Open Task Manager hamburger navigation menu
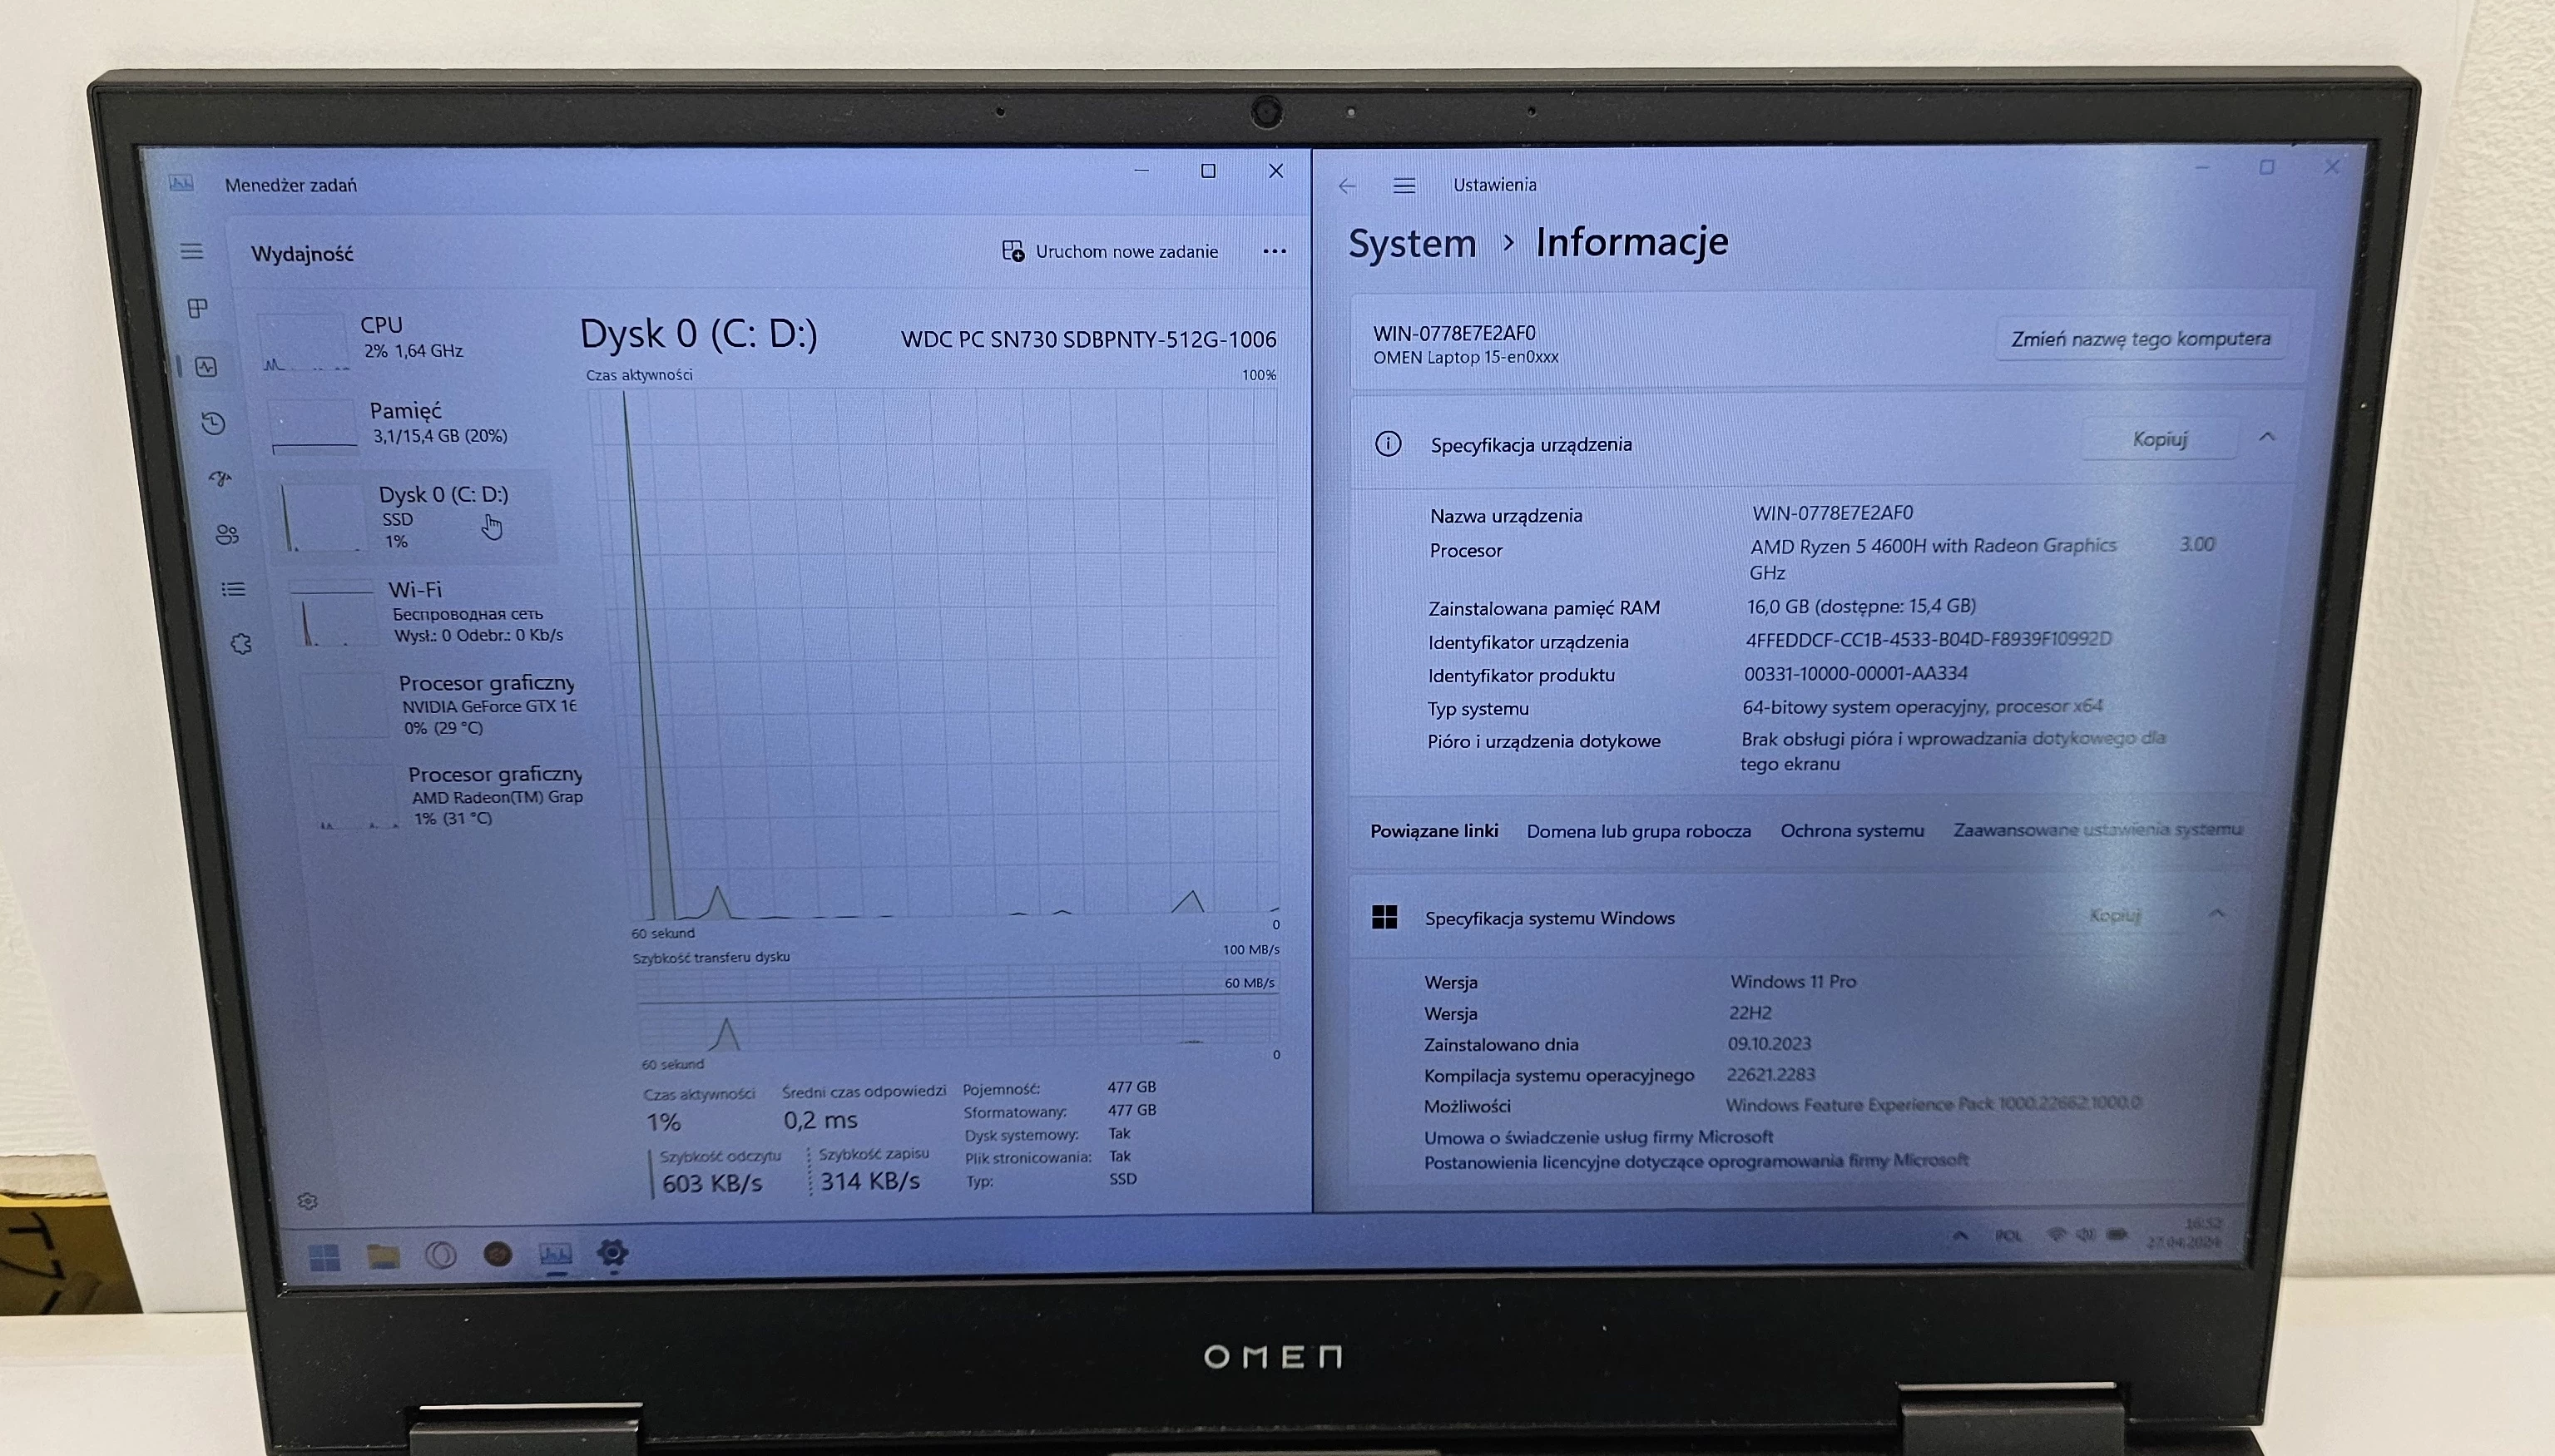The image size is (2555, 1456). tap(192, 251)
